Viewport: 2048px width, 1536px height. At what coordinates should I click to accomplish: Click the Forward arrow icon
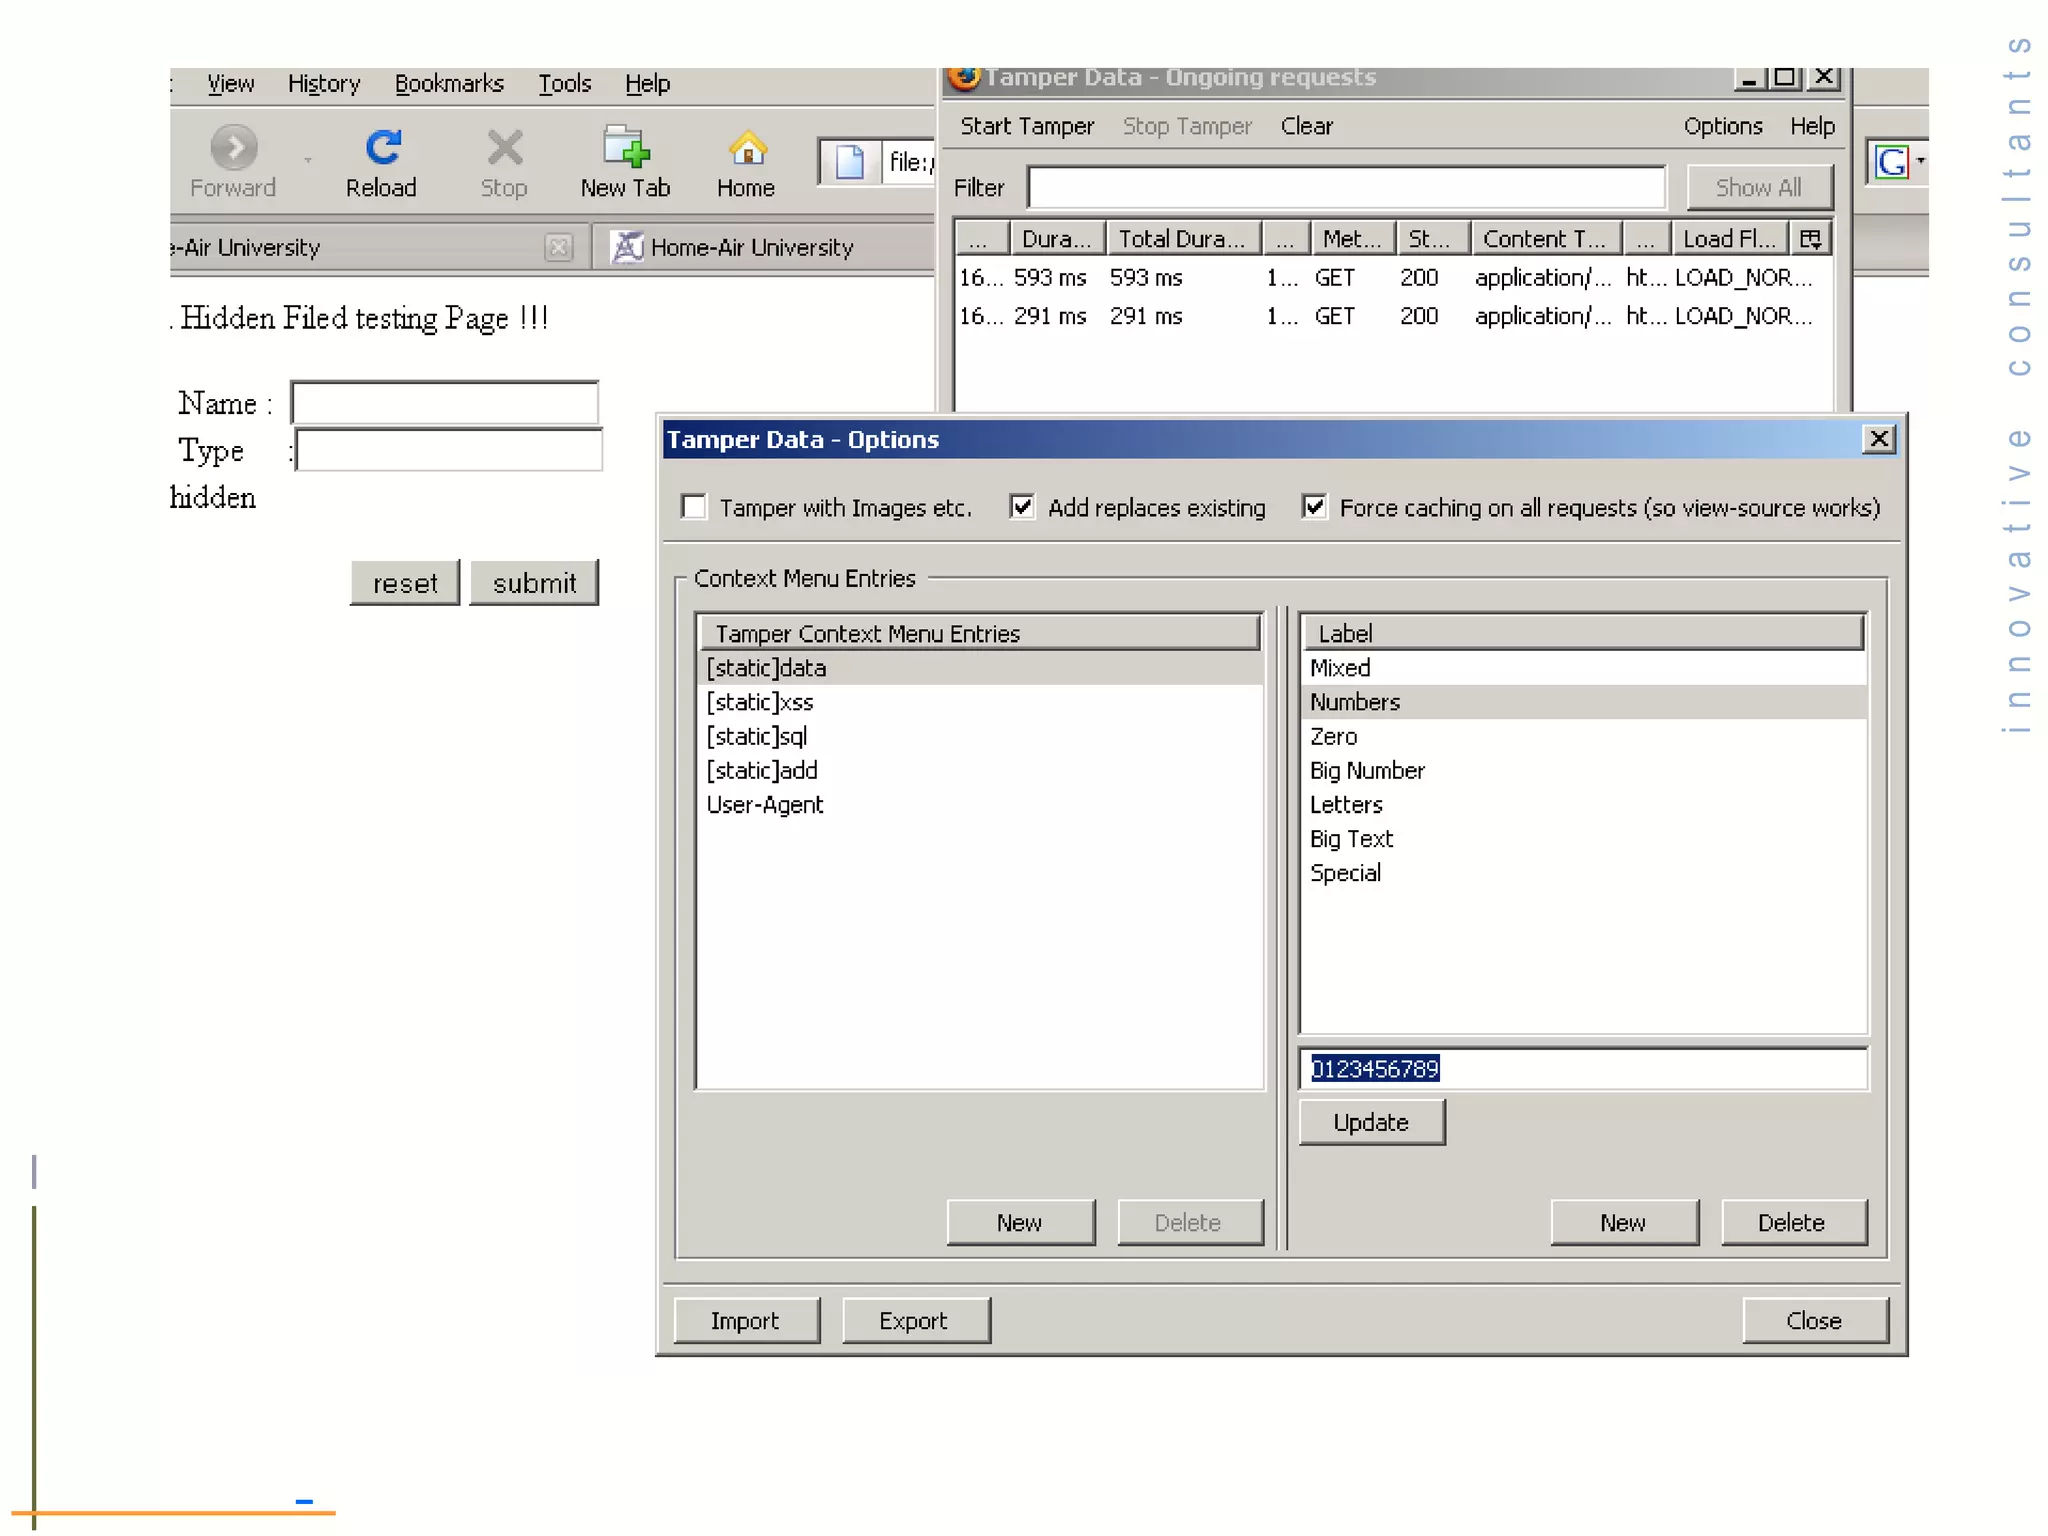click(x=234, y=149)
